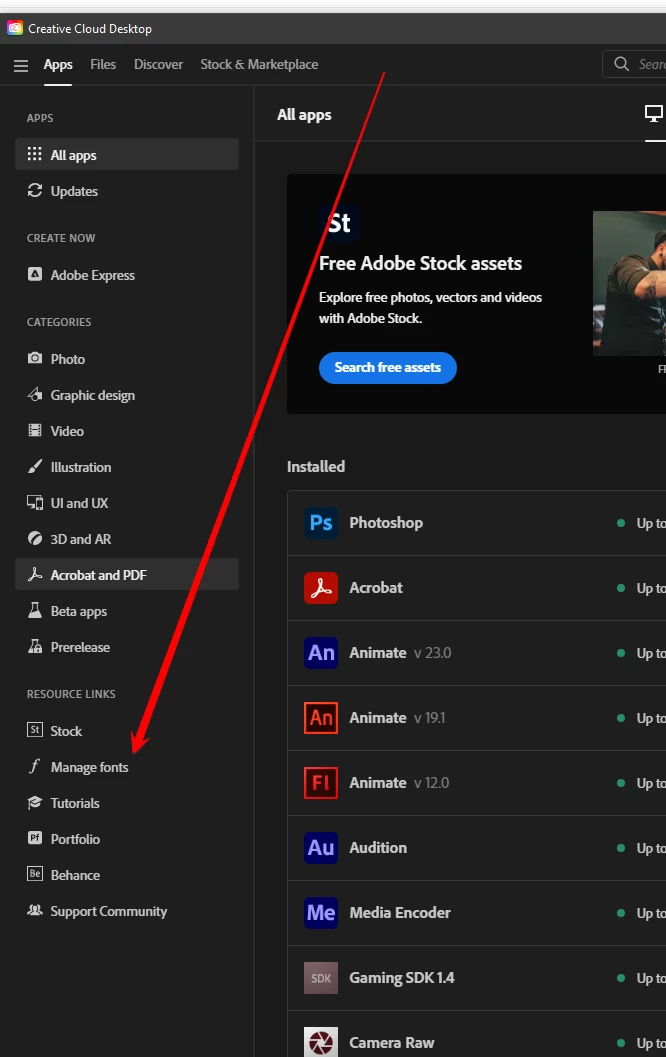Select the Photo category
This screenshot has width=666, height=1057.
[x=127, y=359]
